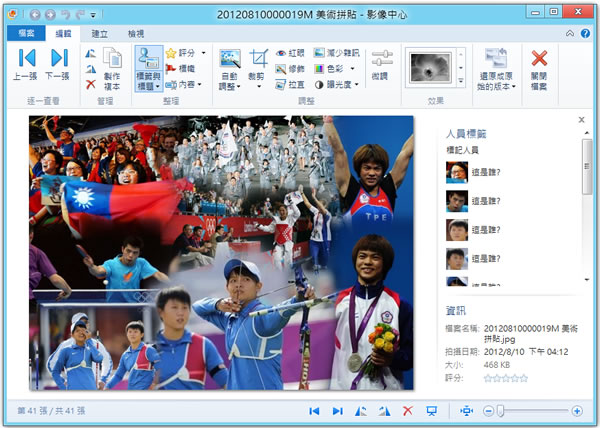Viewport: 600px width, 428px height.
Task: Switch to the 建立 (Create) ribbon tab
Action: point(100,34)
